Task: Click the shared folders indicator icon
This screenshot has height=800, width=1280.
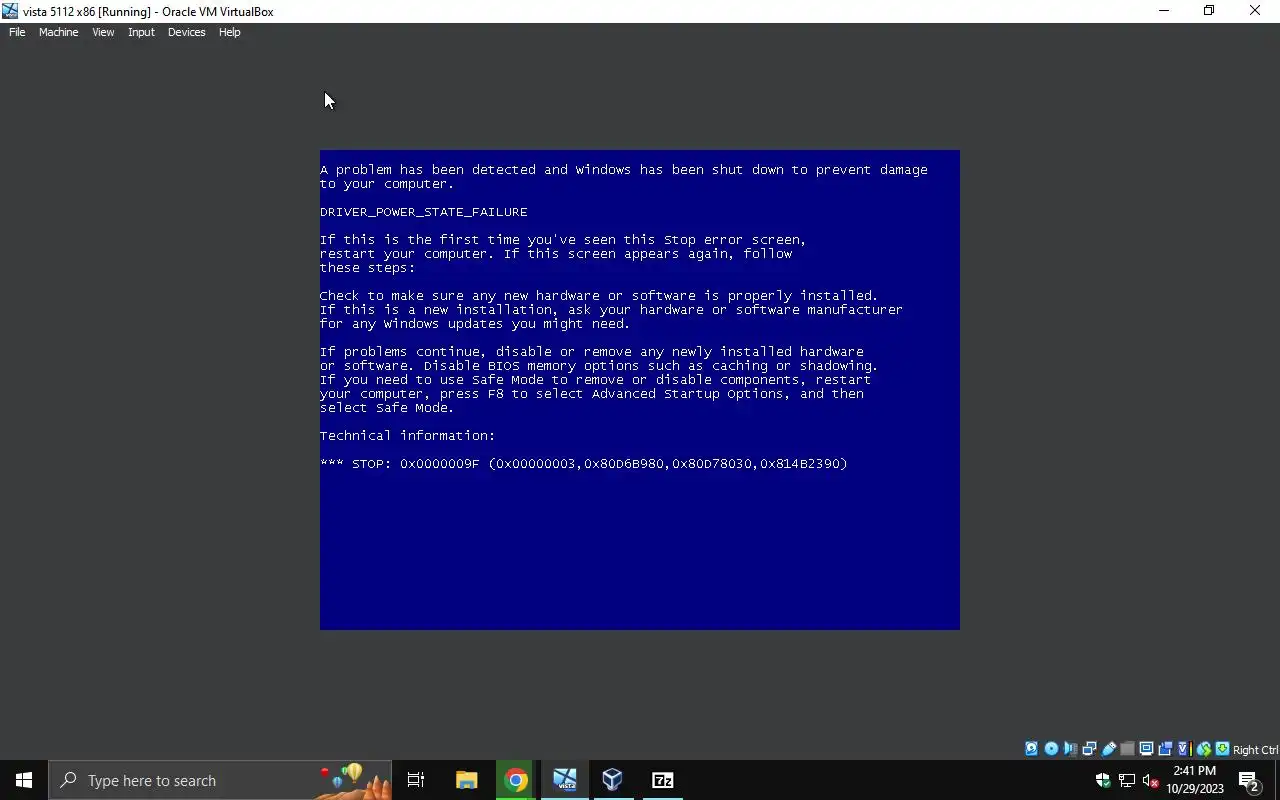Action: 1128,749
